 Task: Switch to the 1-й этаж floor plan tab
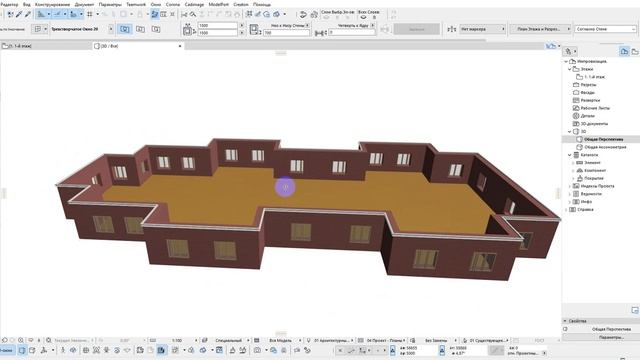coord(46,46)
